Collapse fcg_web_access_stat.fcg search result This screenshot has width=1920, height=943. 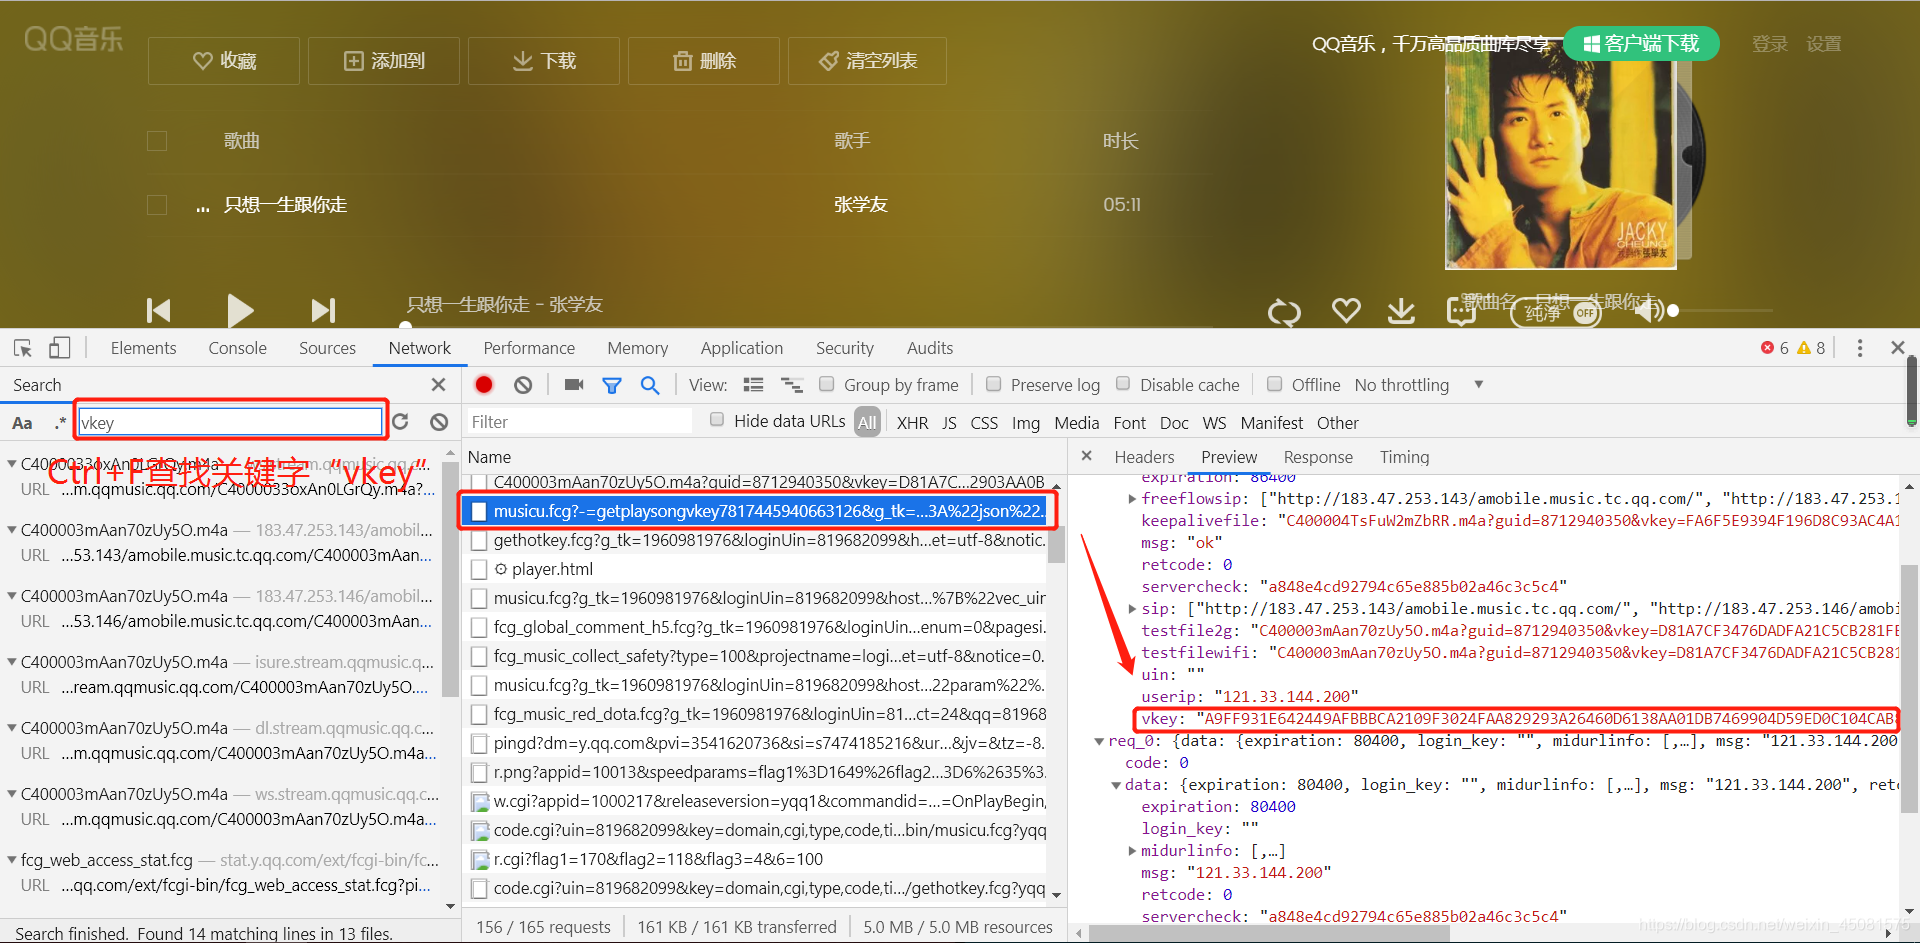click(12, 860)
